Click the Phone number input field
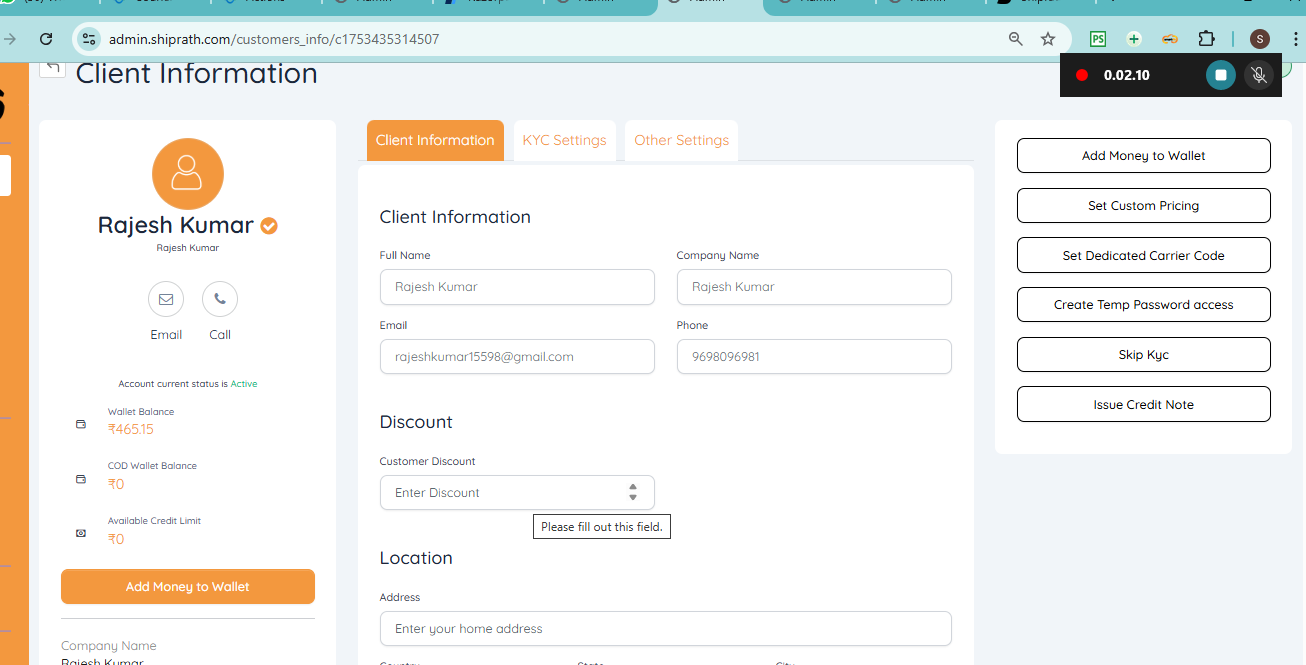The height and width of the screenshot is (665, 1306). [814, 357]
